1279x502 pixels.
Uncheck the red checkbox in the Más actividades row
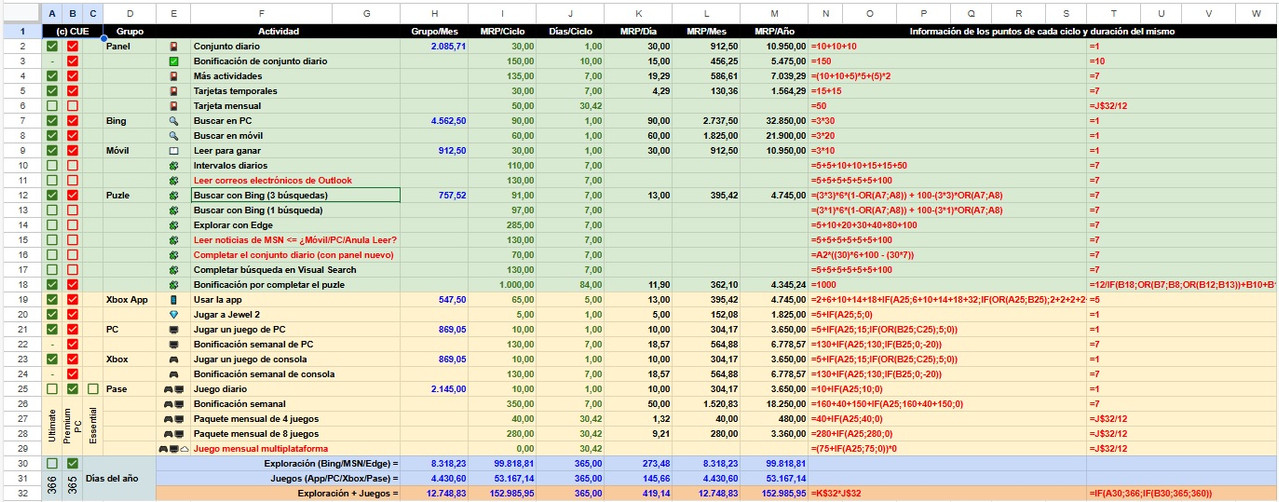pyautogui.click(x=72, y=76)
